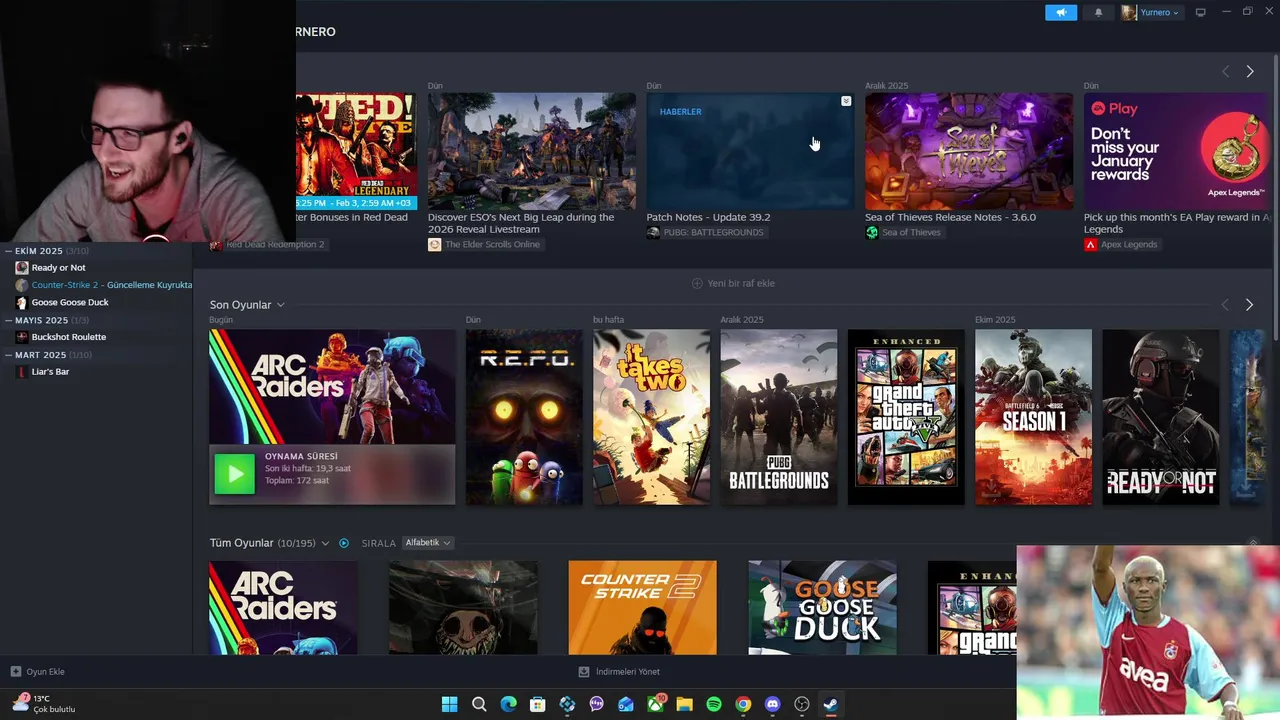Screen dimensions: 1280x720
Task: Click the Sea of Thieves game link
Action: point(903,233)
